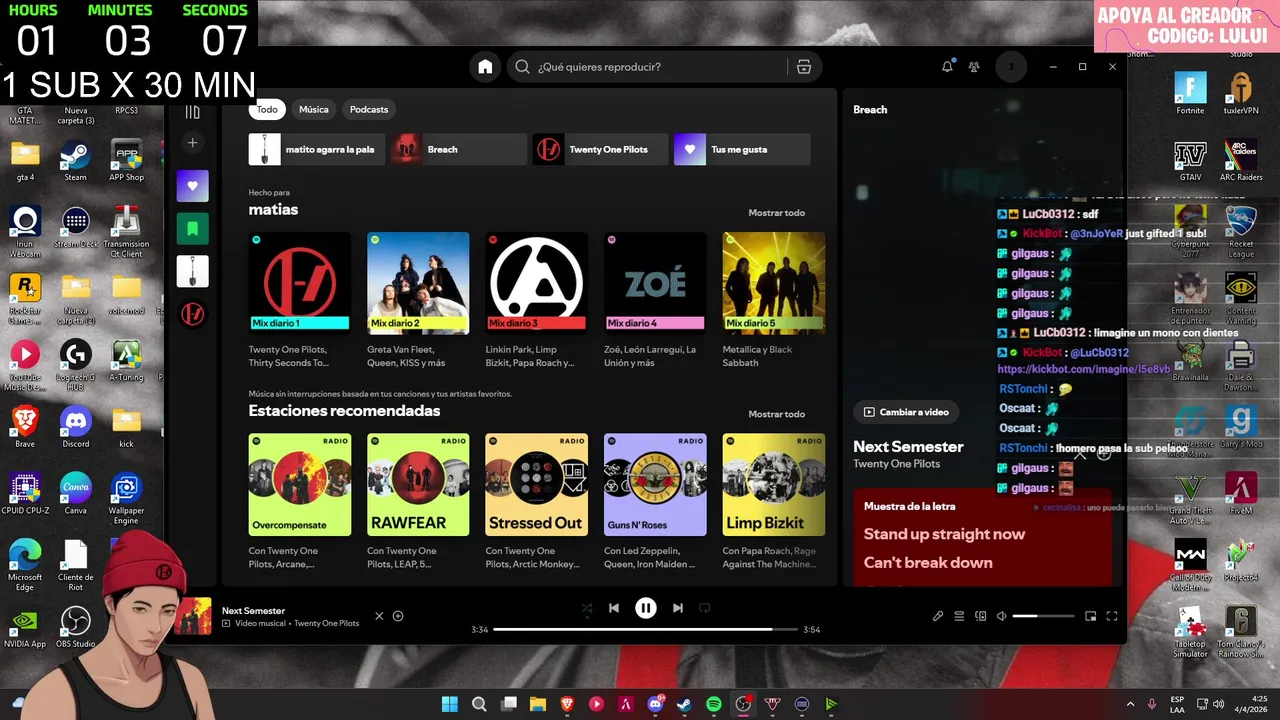Create a new playlist with plus icon

[193, 143]
